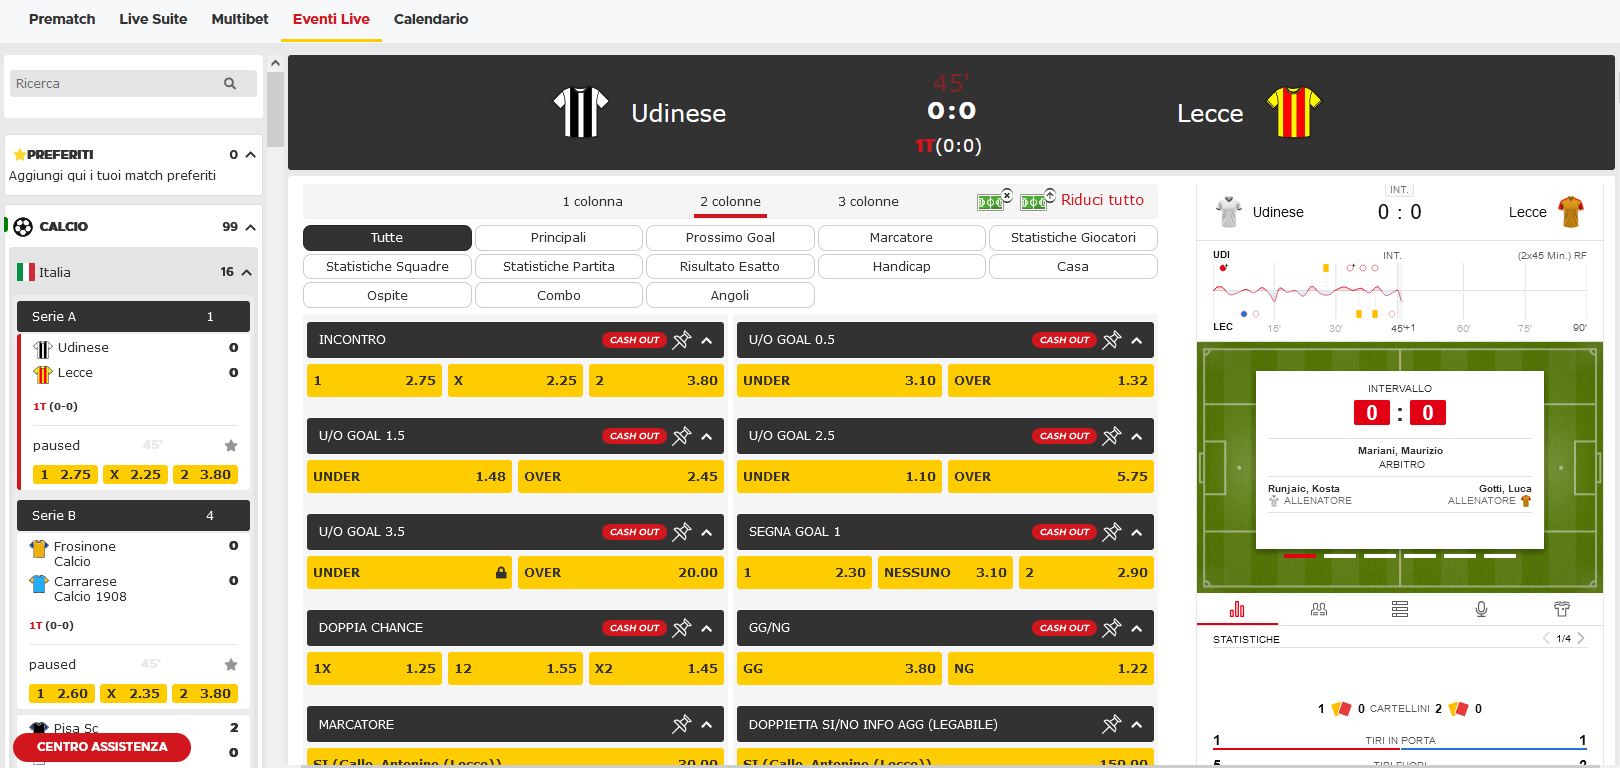Toggle the Principali market filter

pyautogui.click(x=559, y=238)
